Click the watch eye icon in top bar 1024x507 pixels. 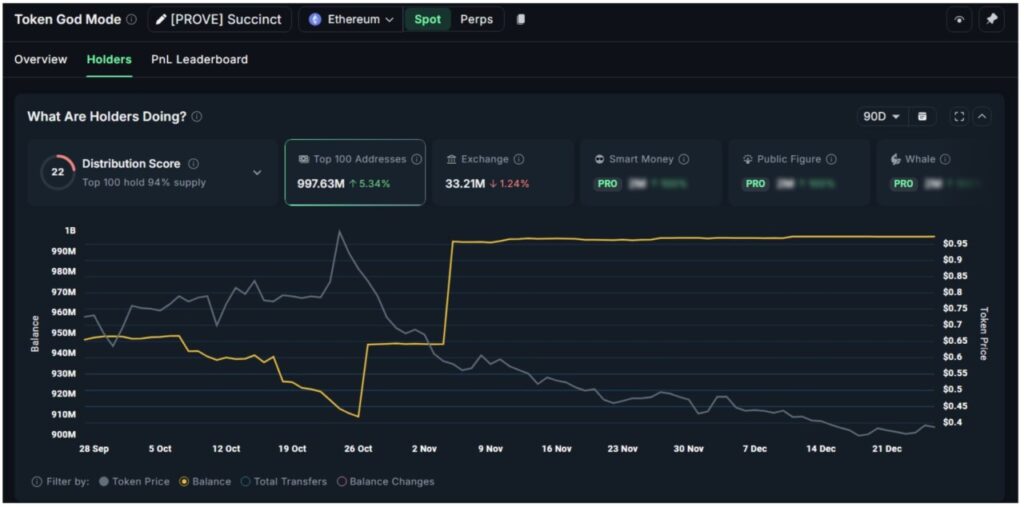tap(959, 20)
